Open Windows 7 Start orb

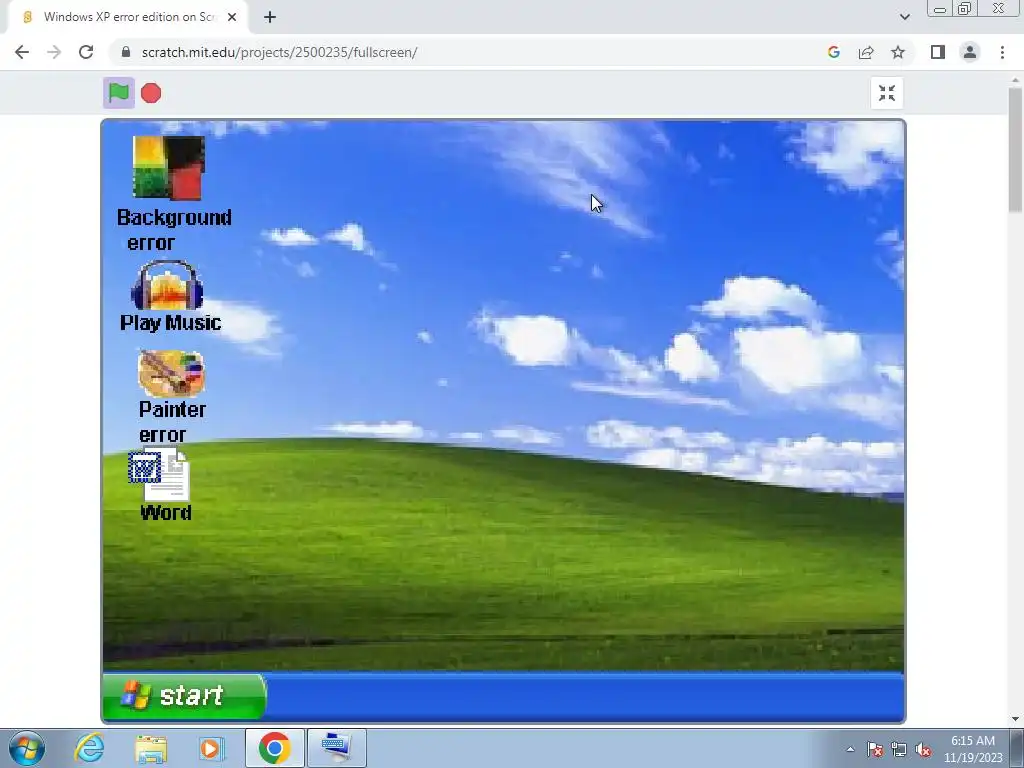[x=27, y=748]
